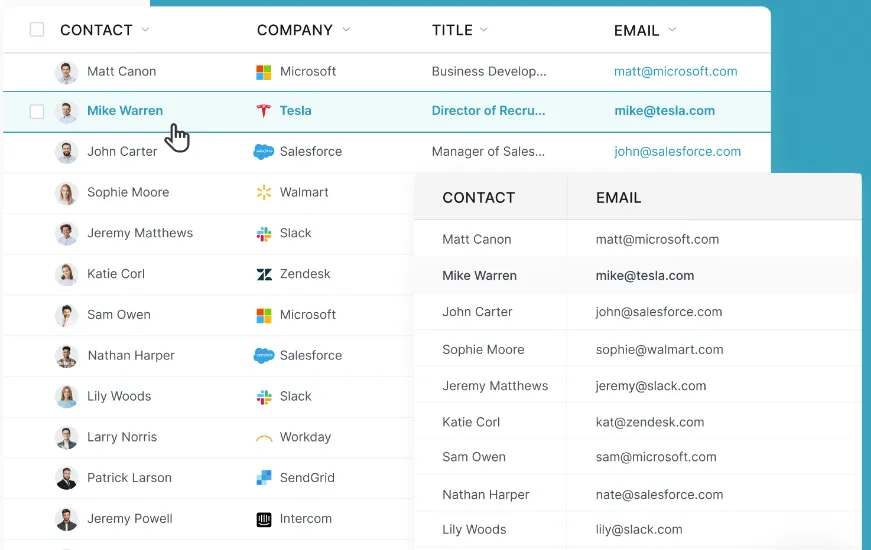Click Sophie Moore's avatar photo
871x550 pixels.
click(x=66, y=193)
